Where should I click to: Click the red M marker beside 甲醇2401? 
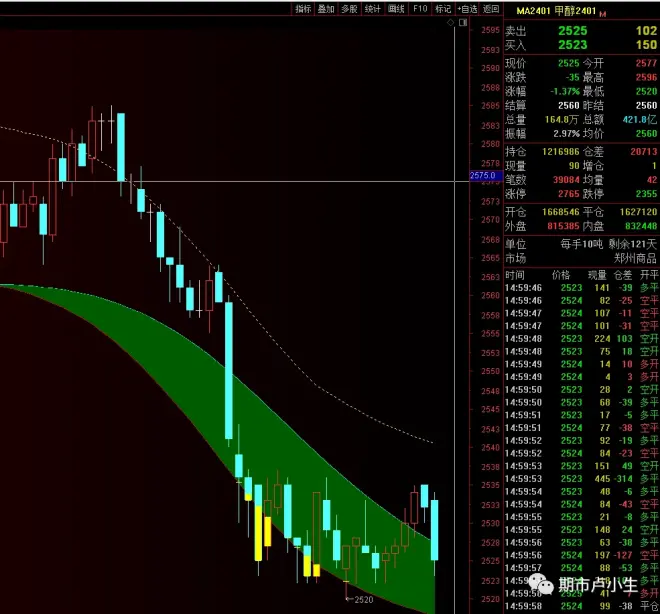tap(604, 12)
